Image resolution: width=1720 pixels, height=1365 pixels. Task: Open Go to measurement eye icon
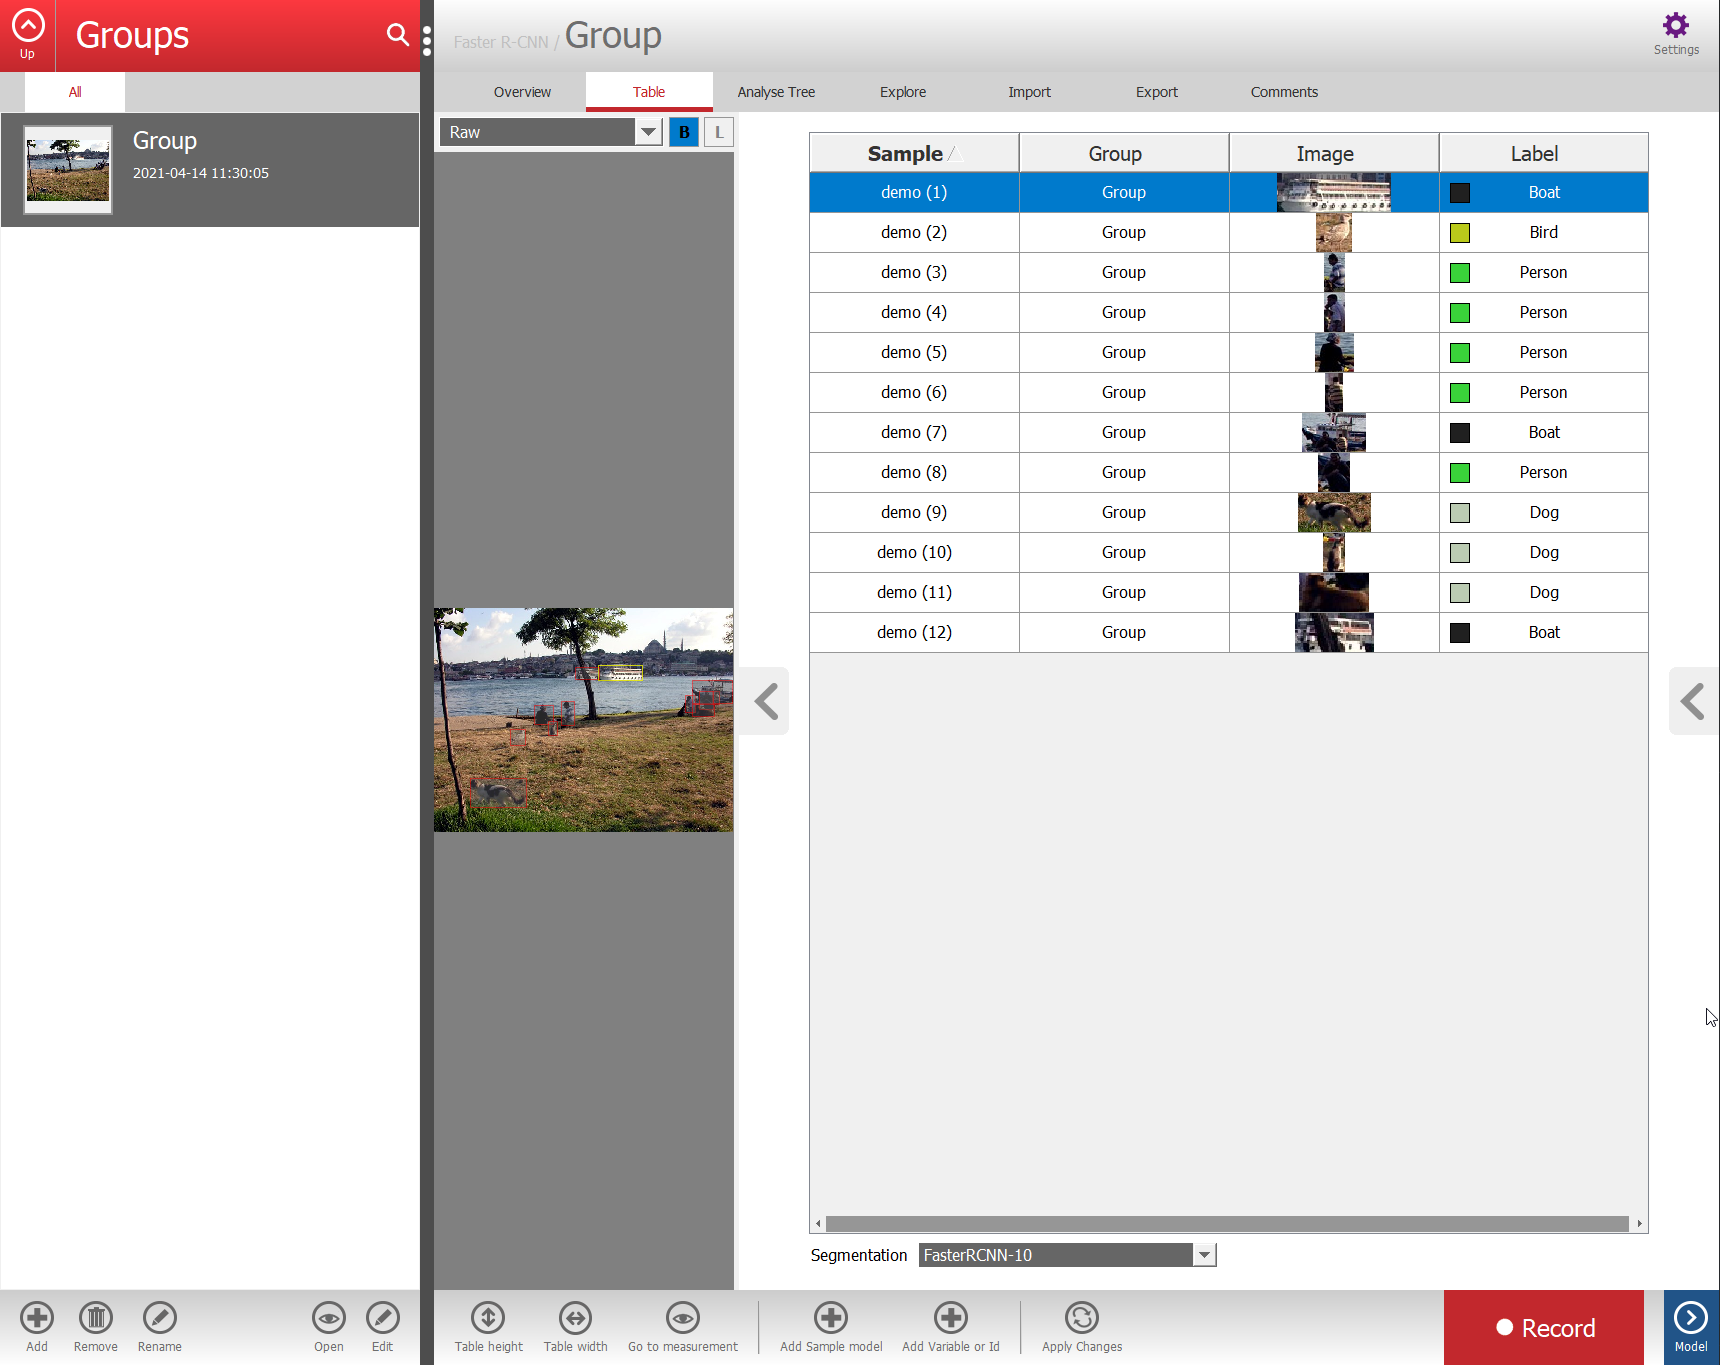682,1318
